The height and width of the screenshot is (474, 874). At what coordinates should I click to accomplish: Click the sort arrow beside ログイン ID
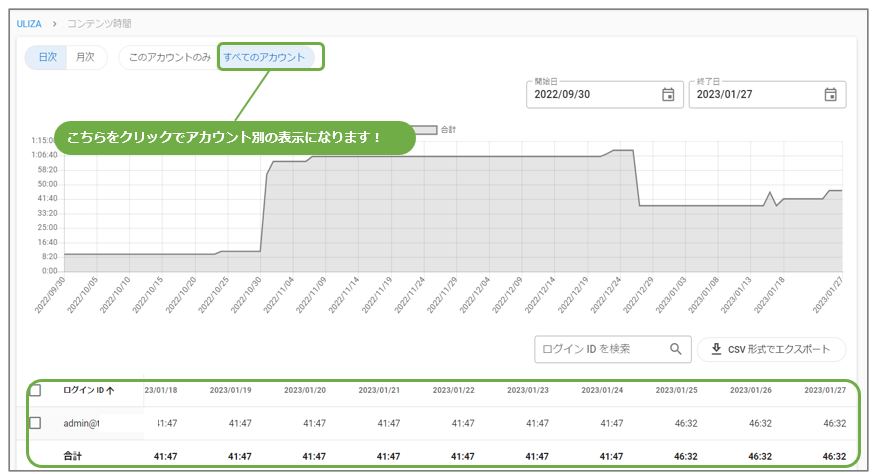pos(109,390)
